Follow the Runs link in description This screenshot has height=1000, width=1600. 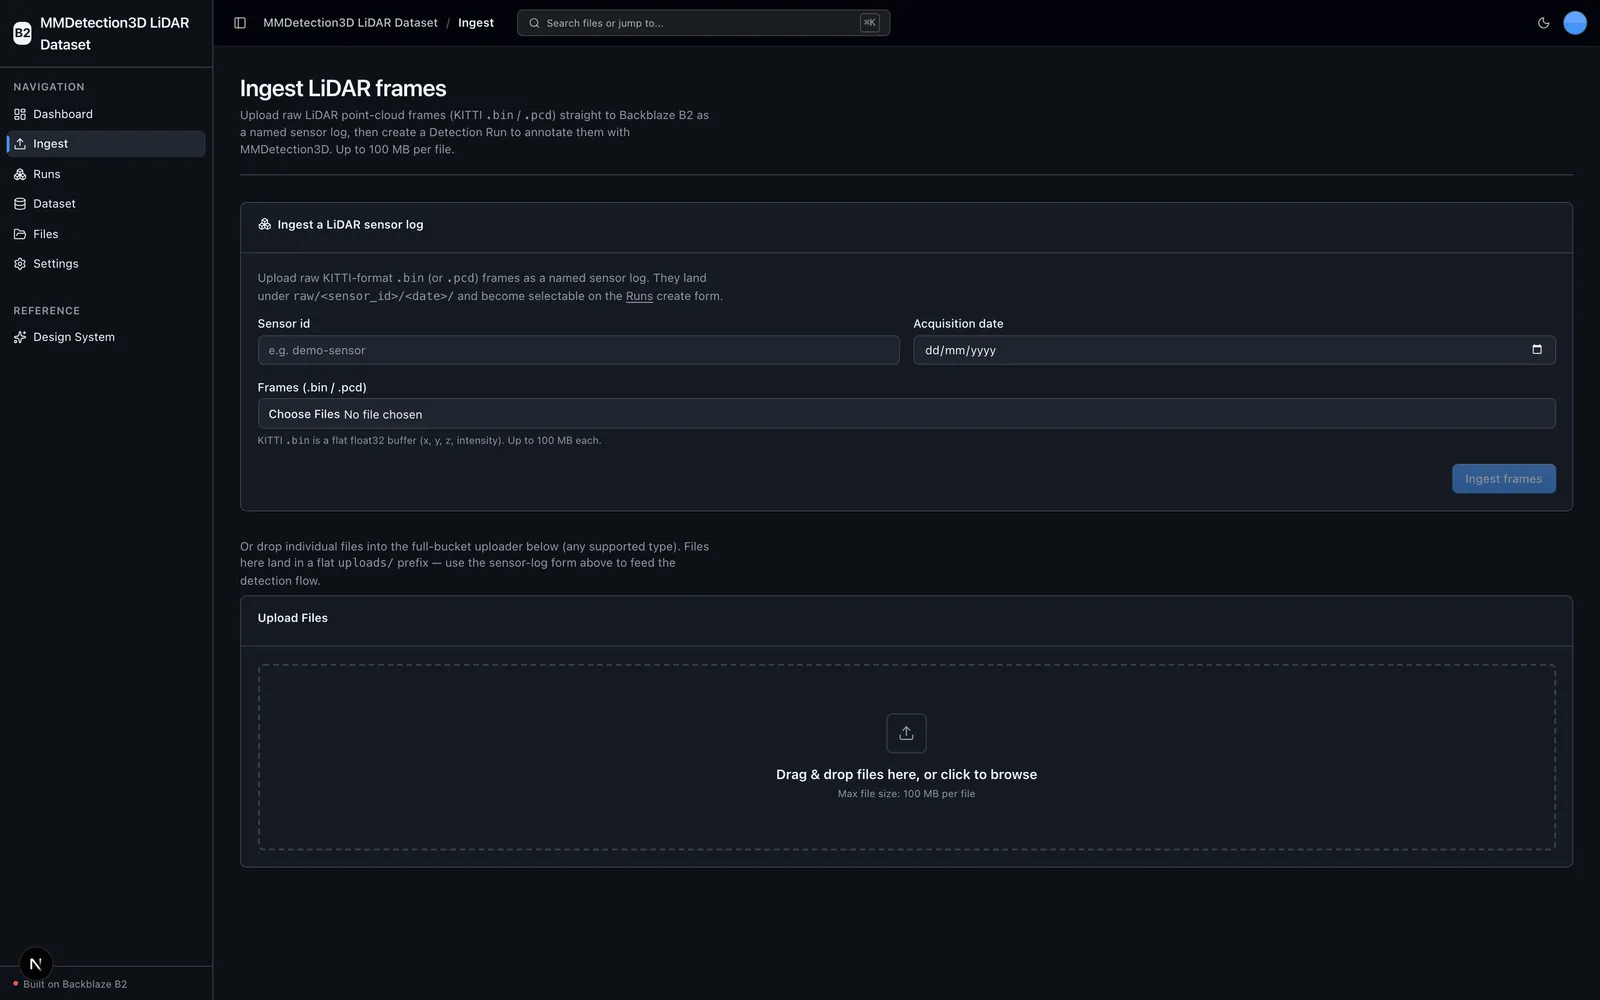(639, 296)
